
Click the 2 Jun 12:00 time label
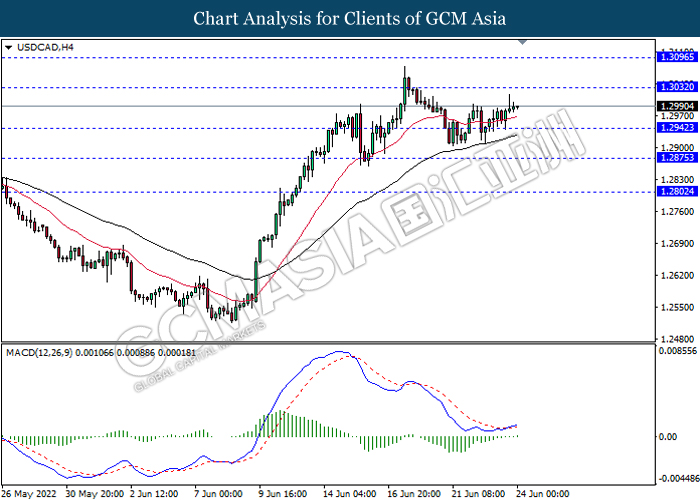pos(154,494)
